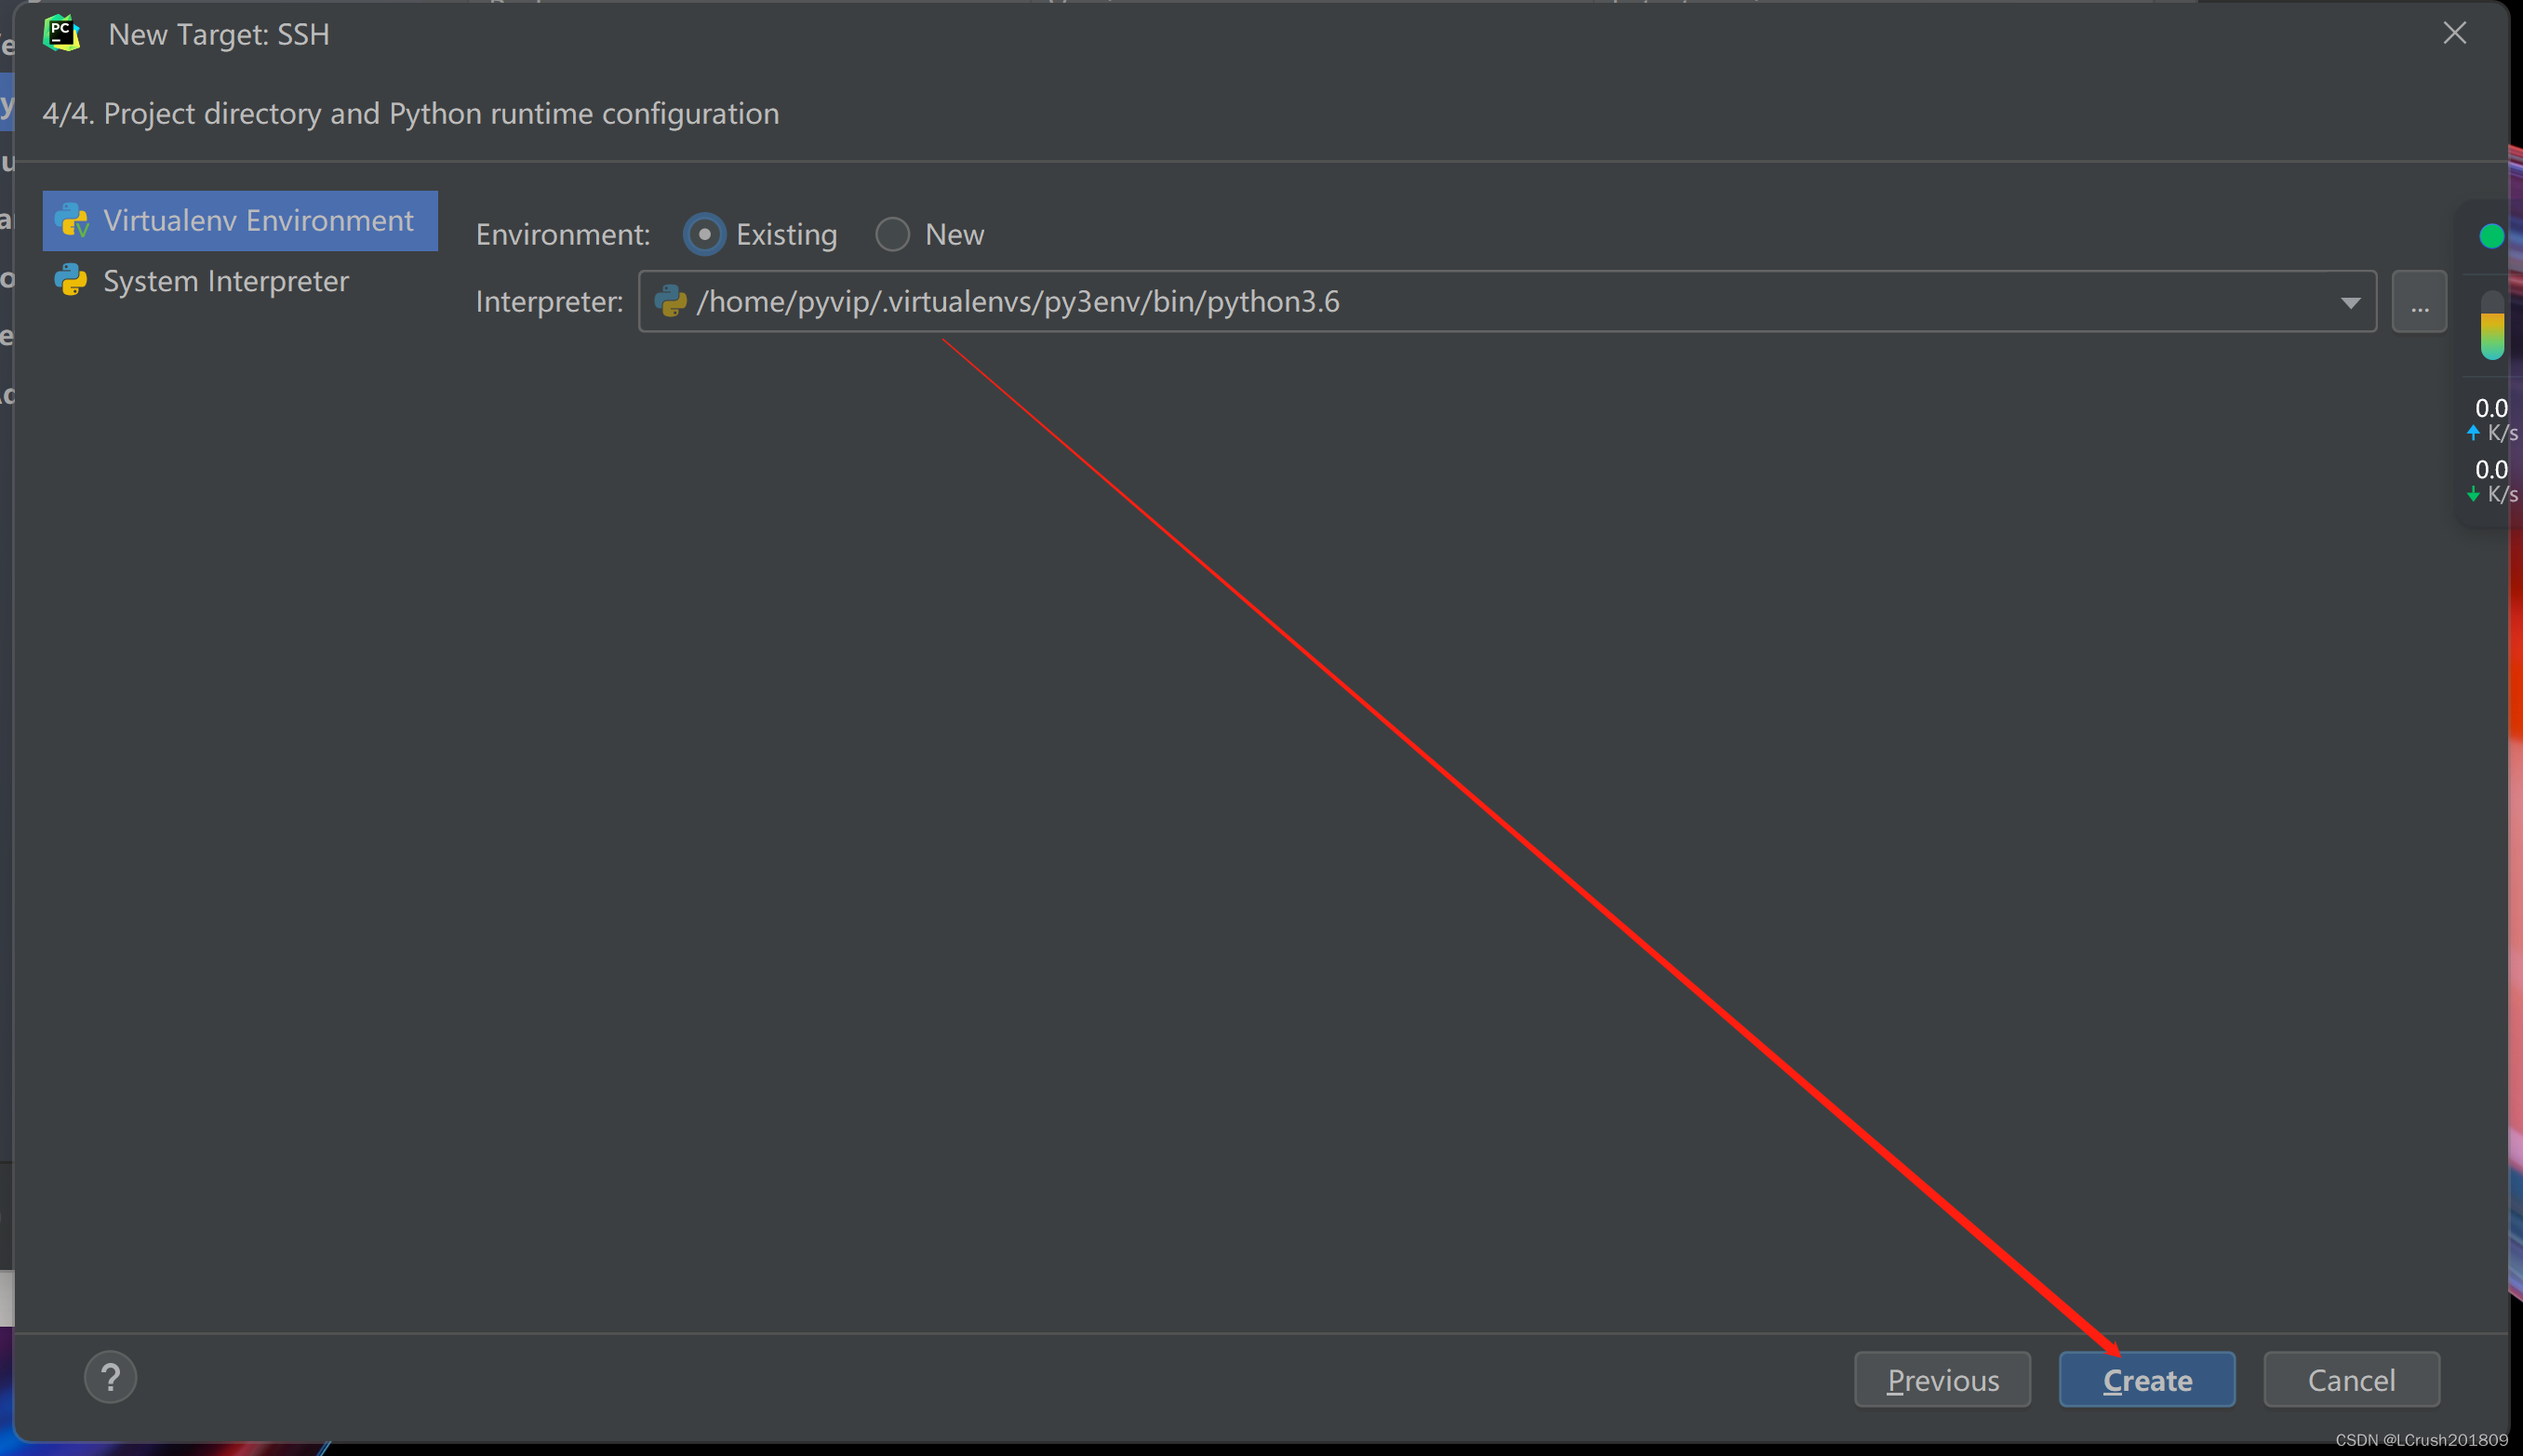This screenshot has height=1456, width=2523.
Task: Select the Existing environment radio button
Action: [x=701, y=234]
